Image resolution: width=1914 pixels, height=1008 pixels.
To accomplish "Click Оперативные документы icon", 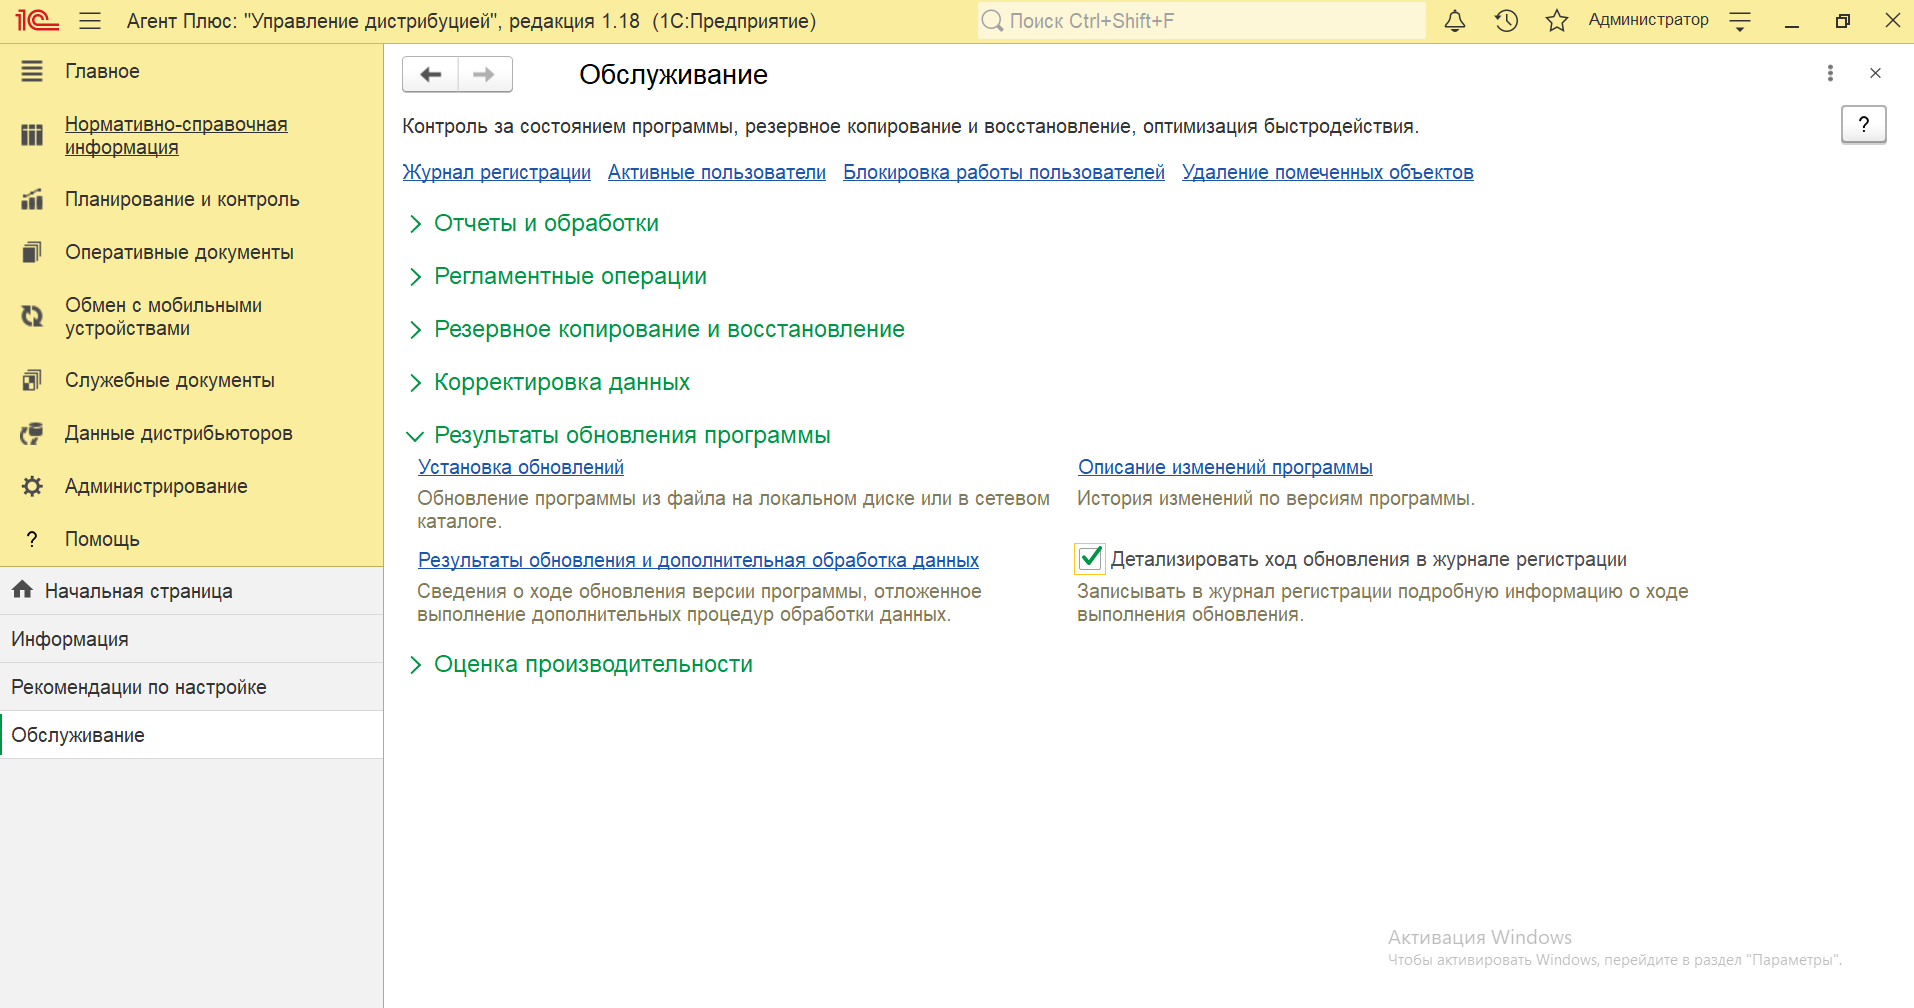I will coord(32,252).
